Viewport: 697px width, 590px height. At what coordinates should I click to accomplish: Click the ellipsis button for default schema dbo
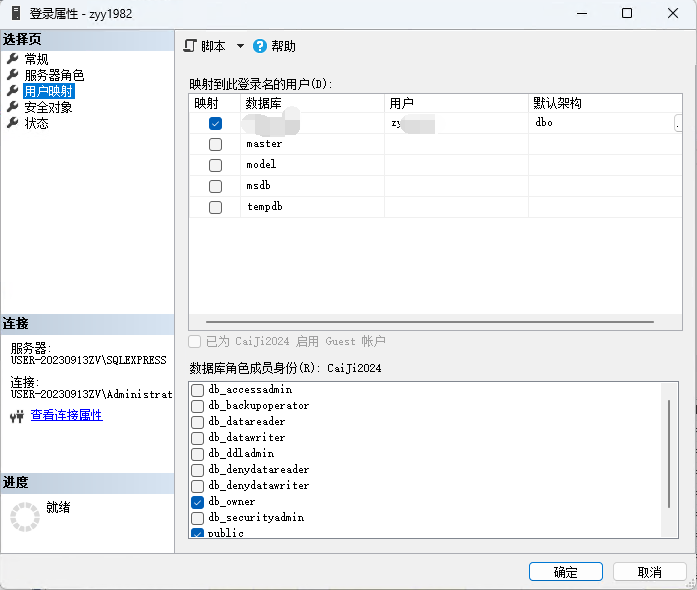[x=678, y=123]
